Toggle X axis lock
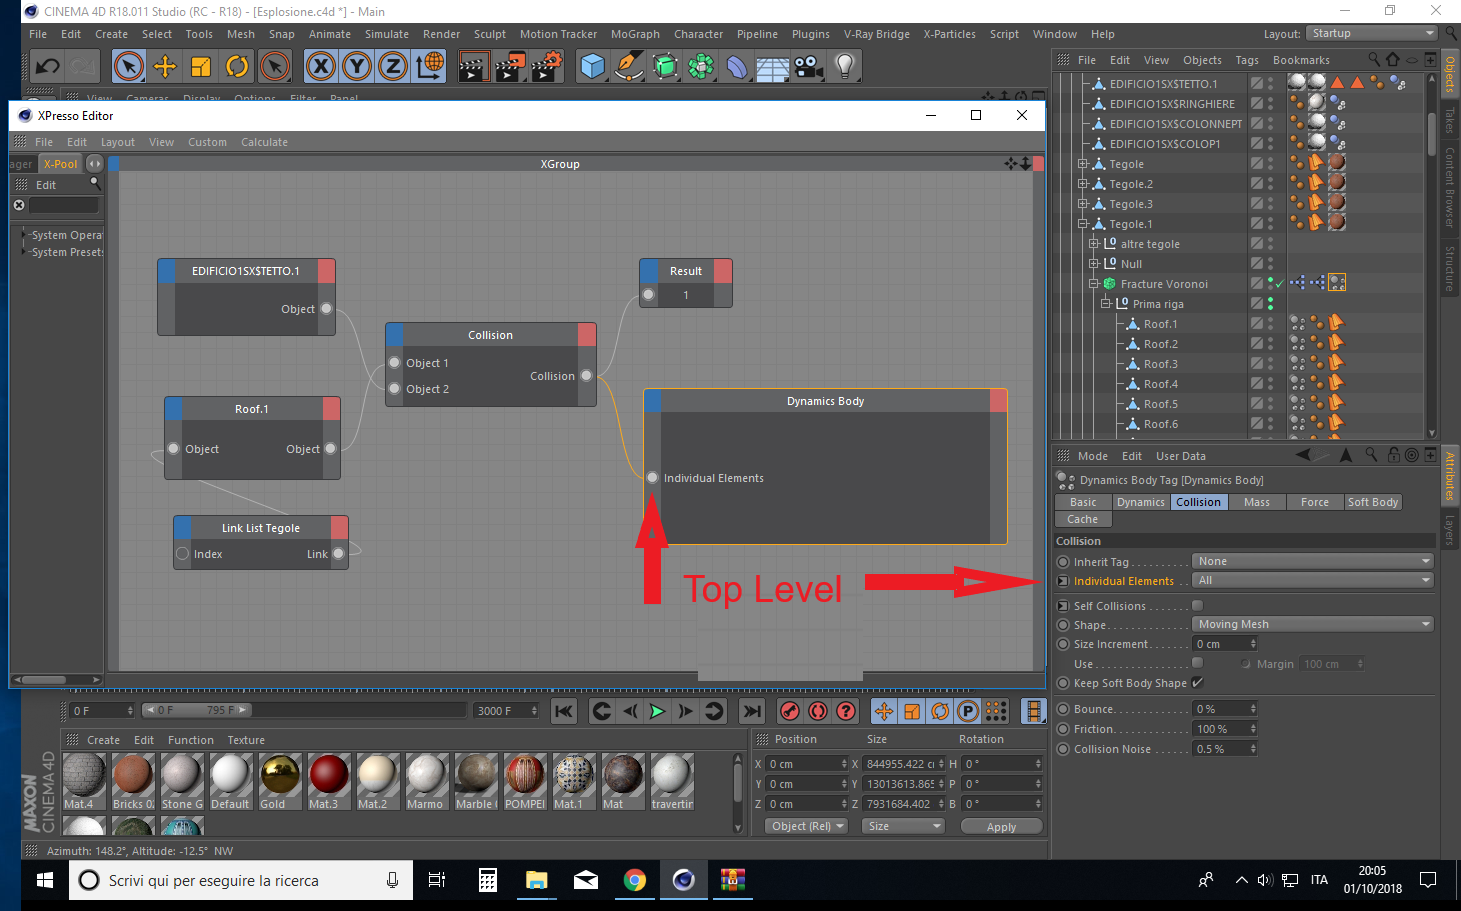This screenshot has width=1461, height=911. pos(320,67)
